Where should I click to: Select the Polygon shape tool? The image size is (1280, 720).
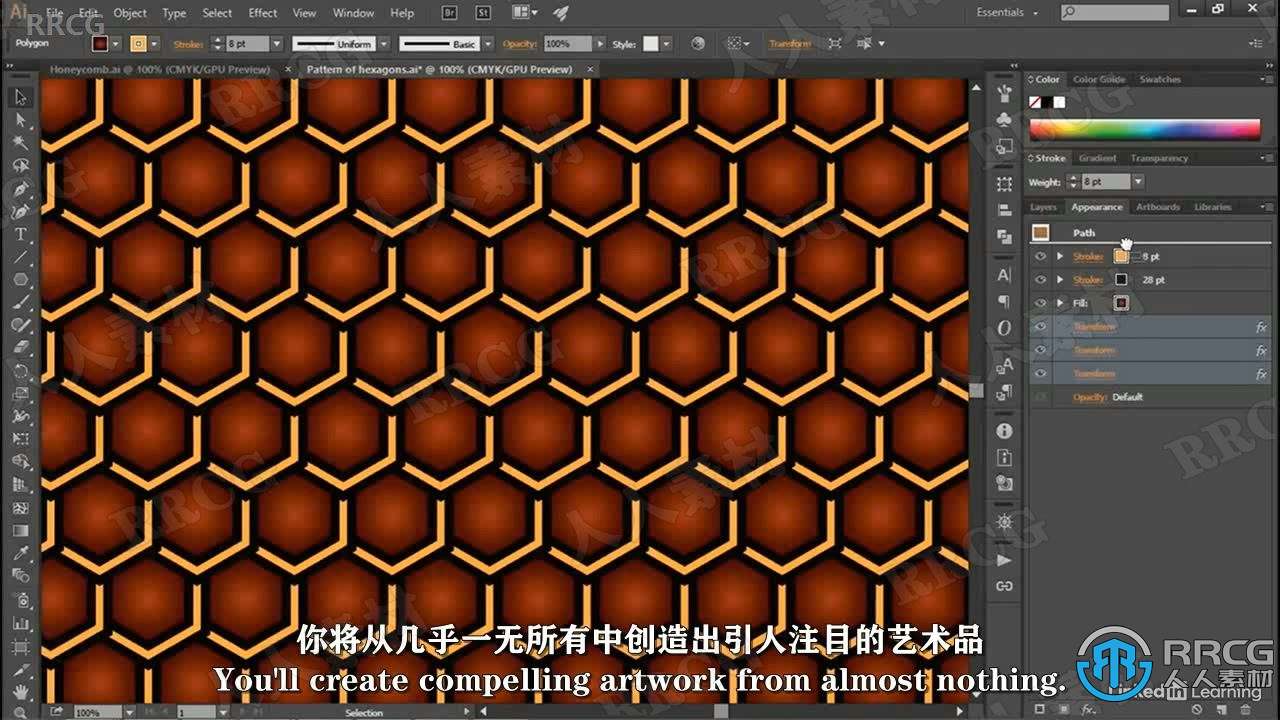pos(21,281)
